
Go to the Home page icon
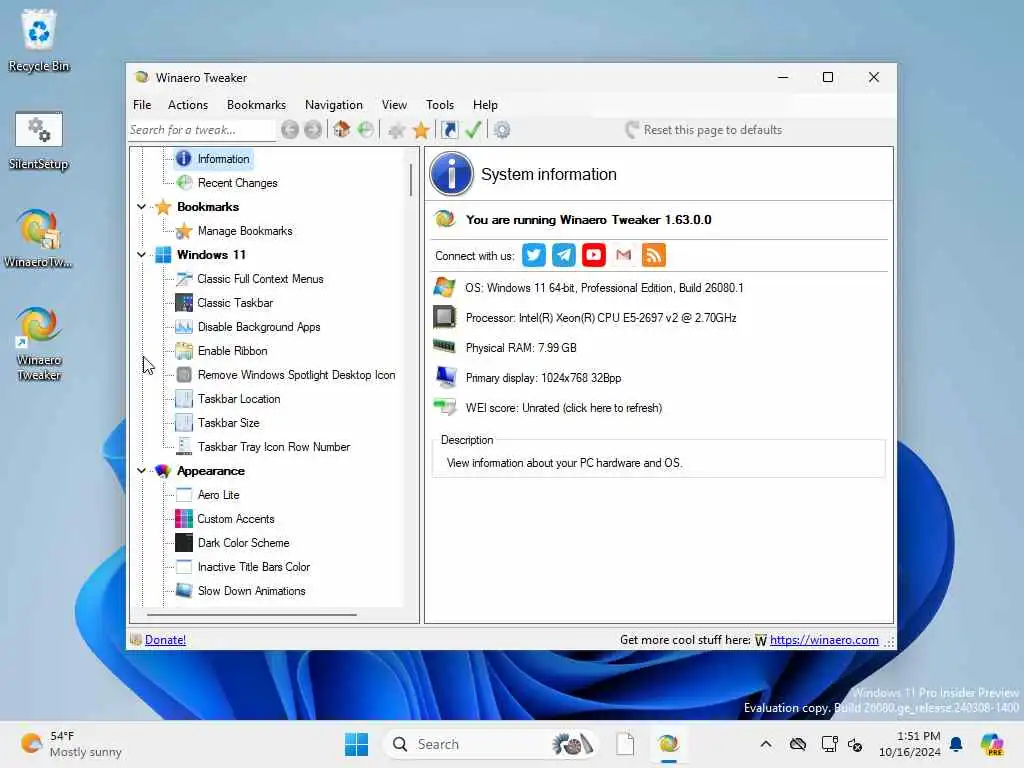tap(342, 129)
